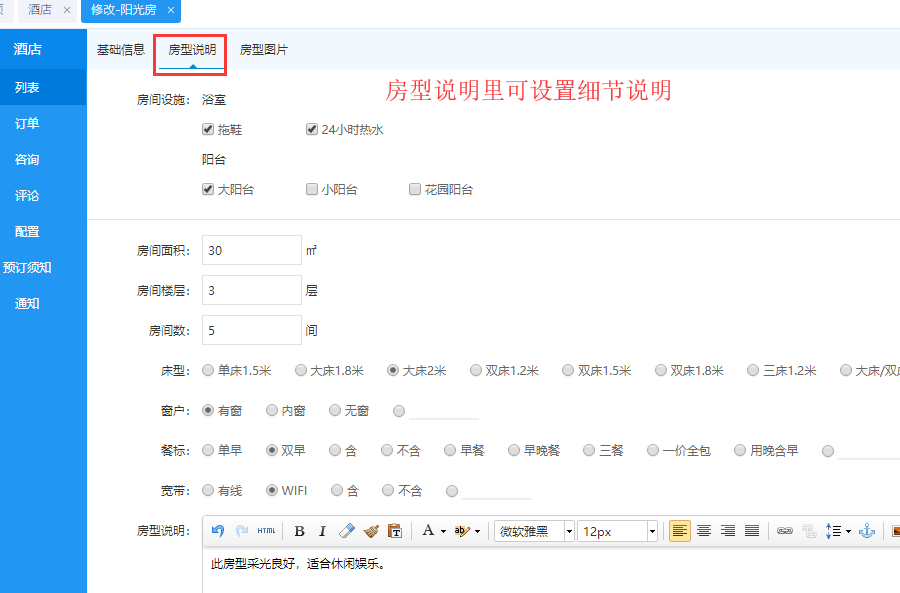Open the 微软雅黑 font family dropdown

[x=535, y=531]
